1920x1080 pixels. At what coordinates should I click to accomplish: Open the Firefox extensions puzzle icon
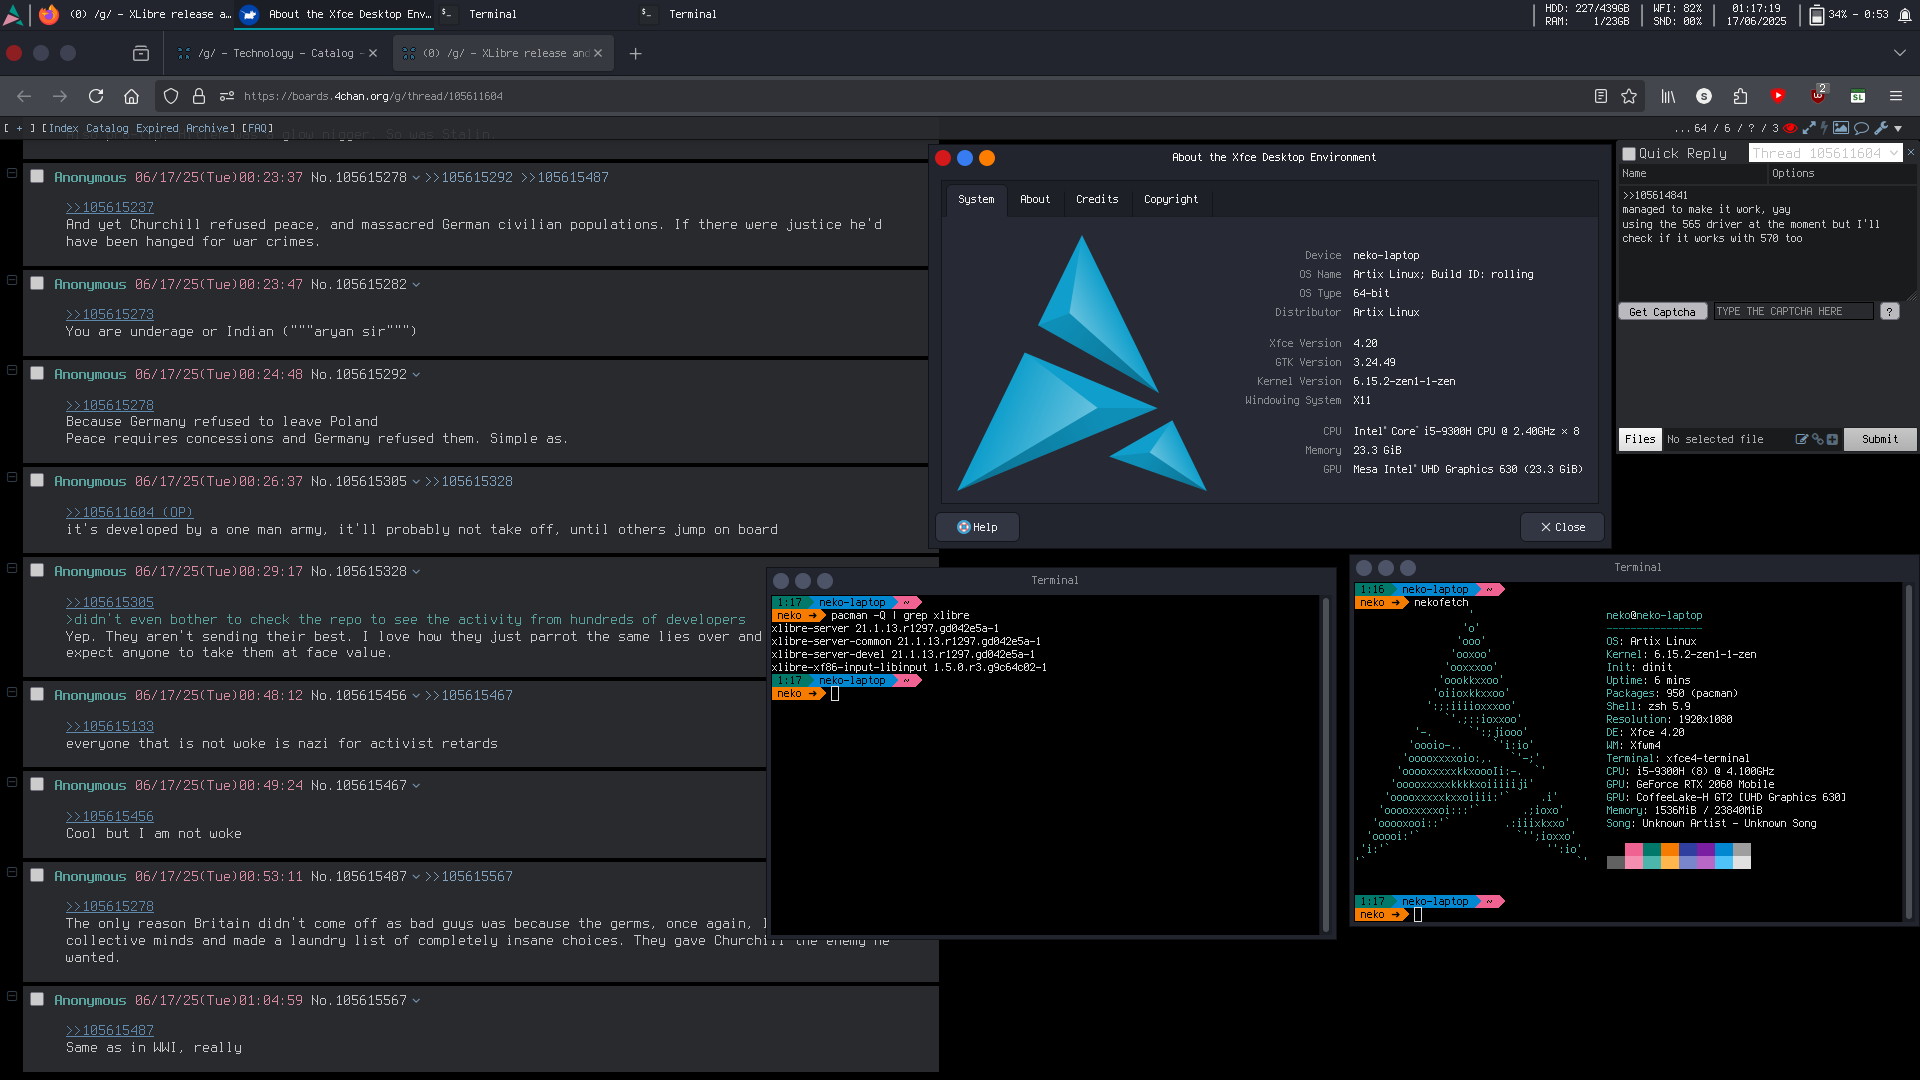1740,96
